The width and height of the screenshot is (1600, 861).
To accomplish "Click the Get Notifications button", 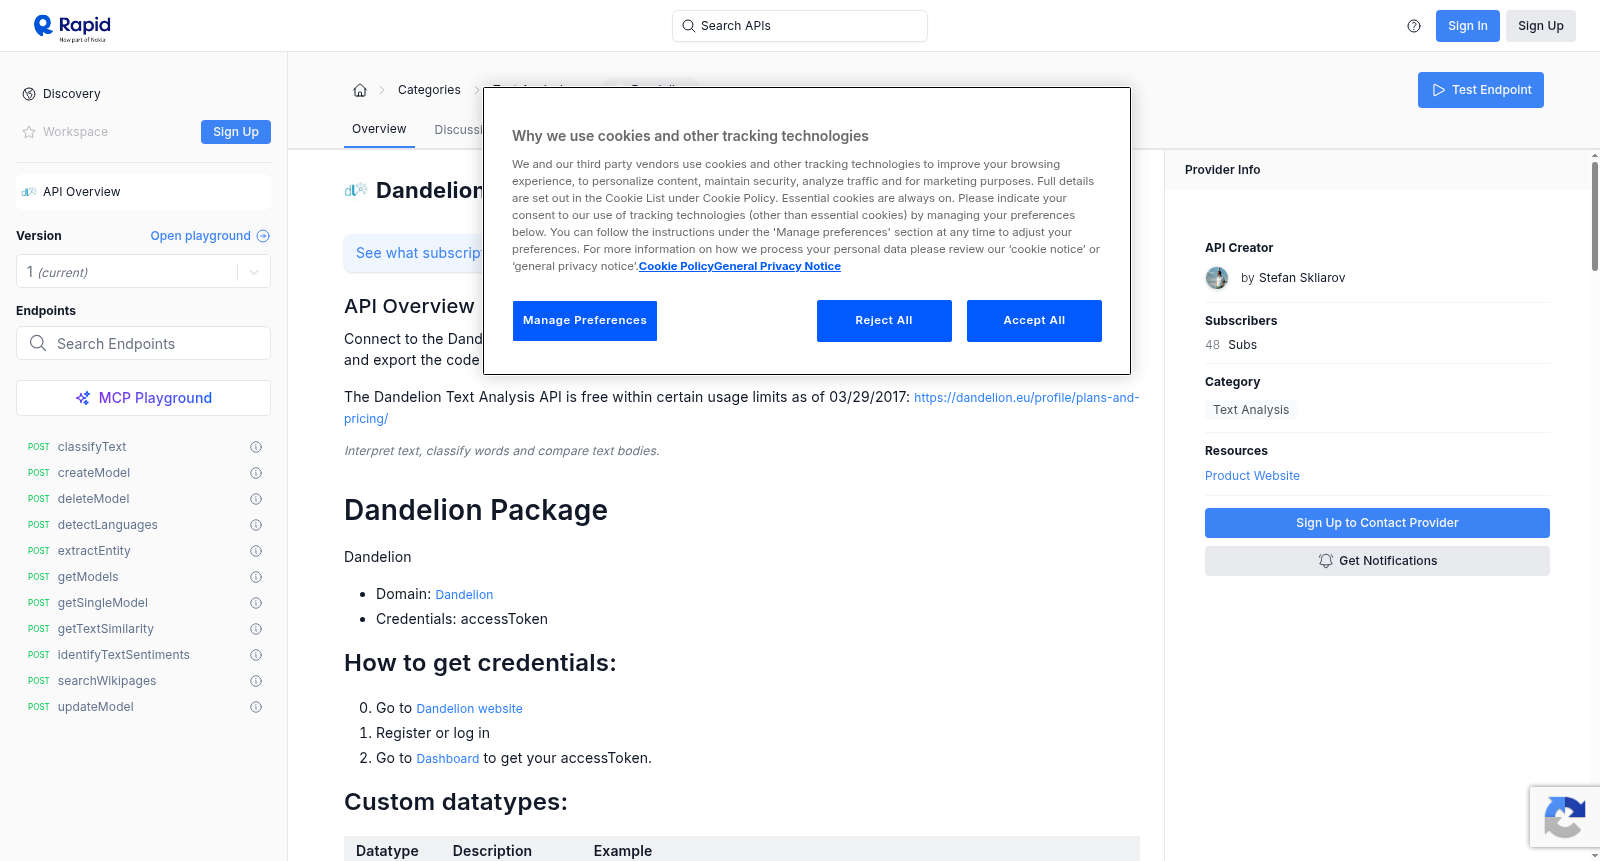I will 1377,561.
